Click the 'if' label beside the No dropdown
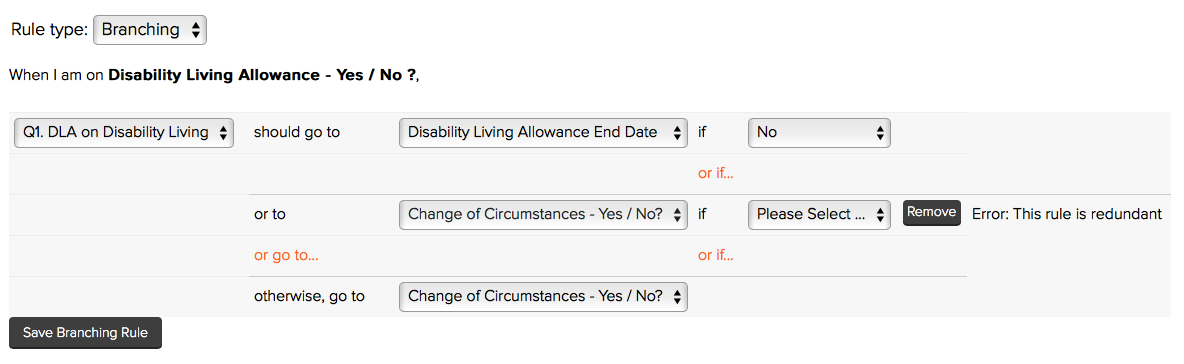Image resolution: width=1184 pixels, height=364 pixels. (702, 132)
